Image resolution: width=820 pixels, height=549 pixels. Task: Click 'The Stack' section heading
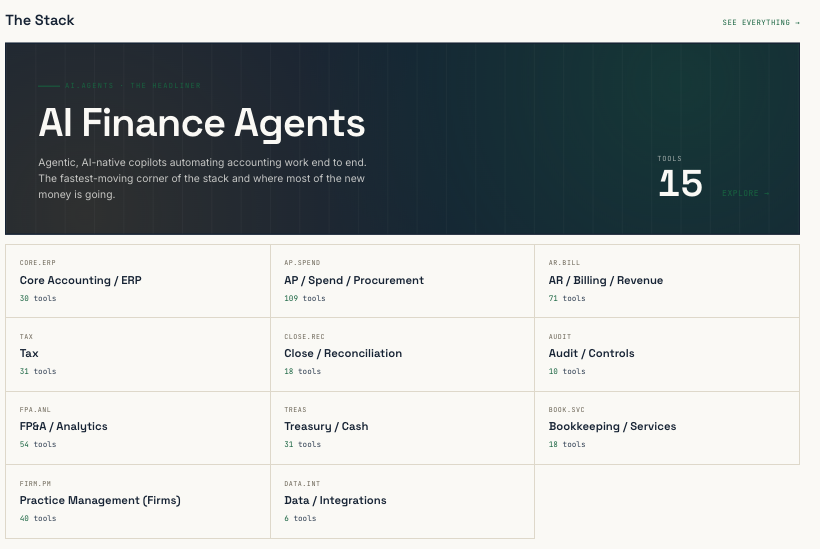(x=40, y=20)
